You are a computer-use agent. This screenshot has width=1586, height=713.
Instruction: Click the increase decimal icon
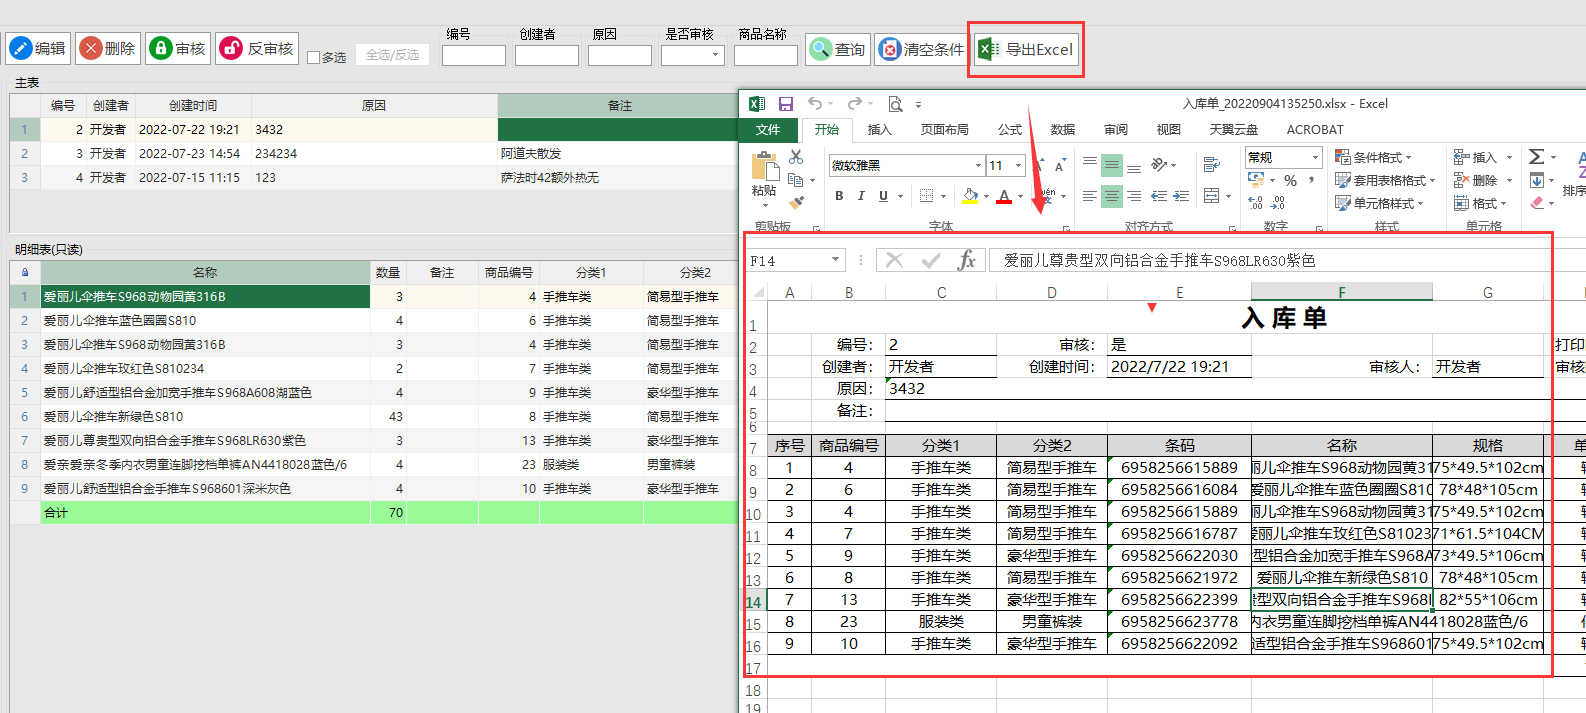click(1256, 203)
